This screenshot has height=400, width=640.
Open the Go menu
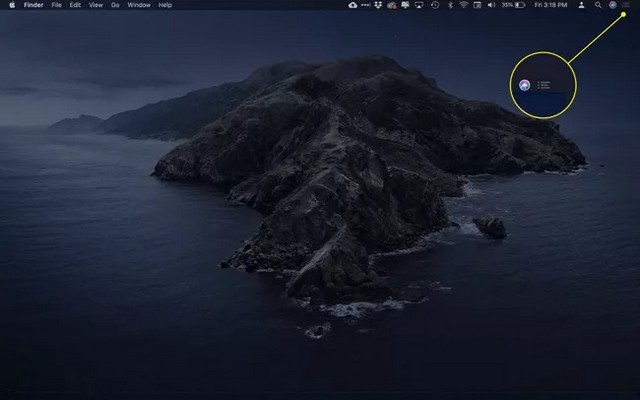[x=115, y=5]
